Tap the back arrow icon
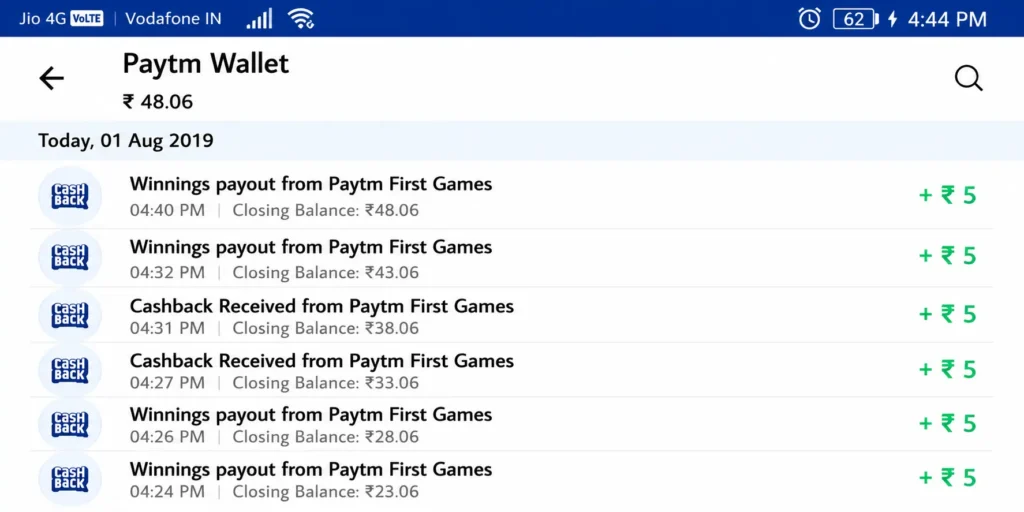 click(x=52, y=79)
